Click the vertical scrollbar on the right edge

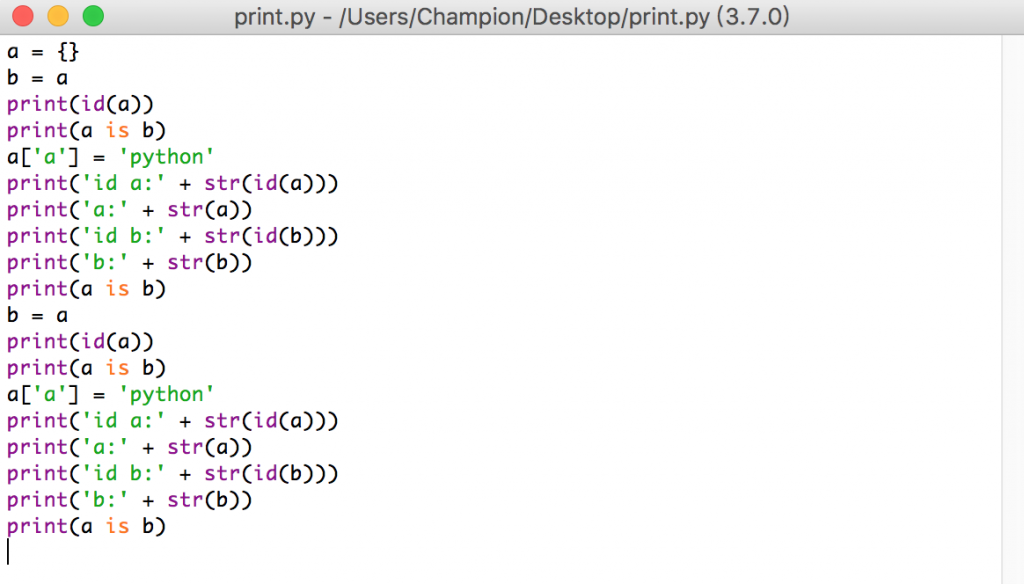pos(1012,309)
